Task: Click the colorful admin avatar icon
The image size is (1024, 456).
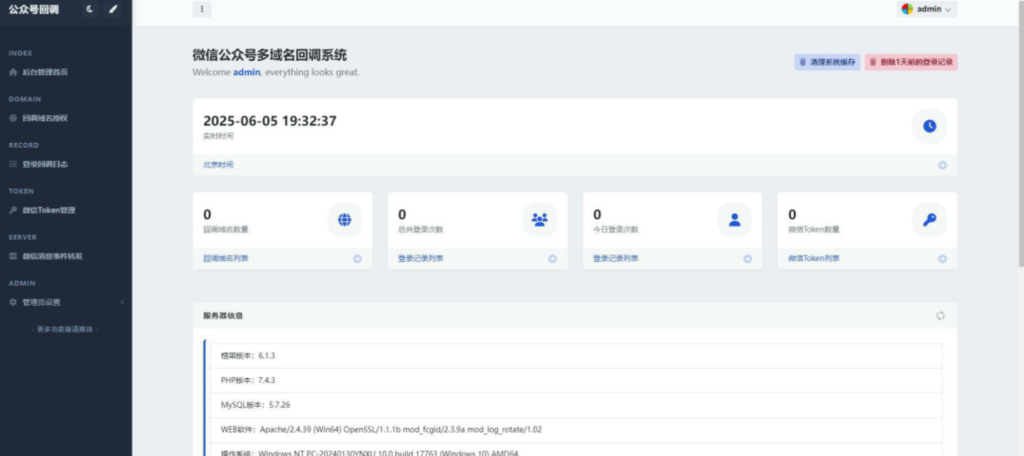Action: [x=907, y=9]
